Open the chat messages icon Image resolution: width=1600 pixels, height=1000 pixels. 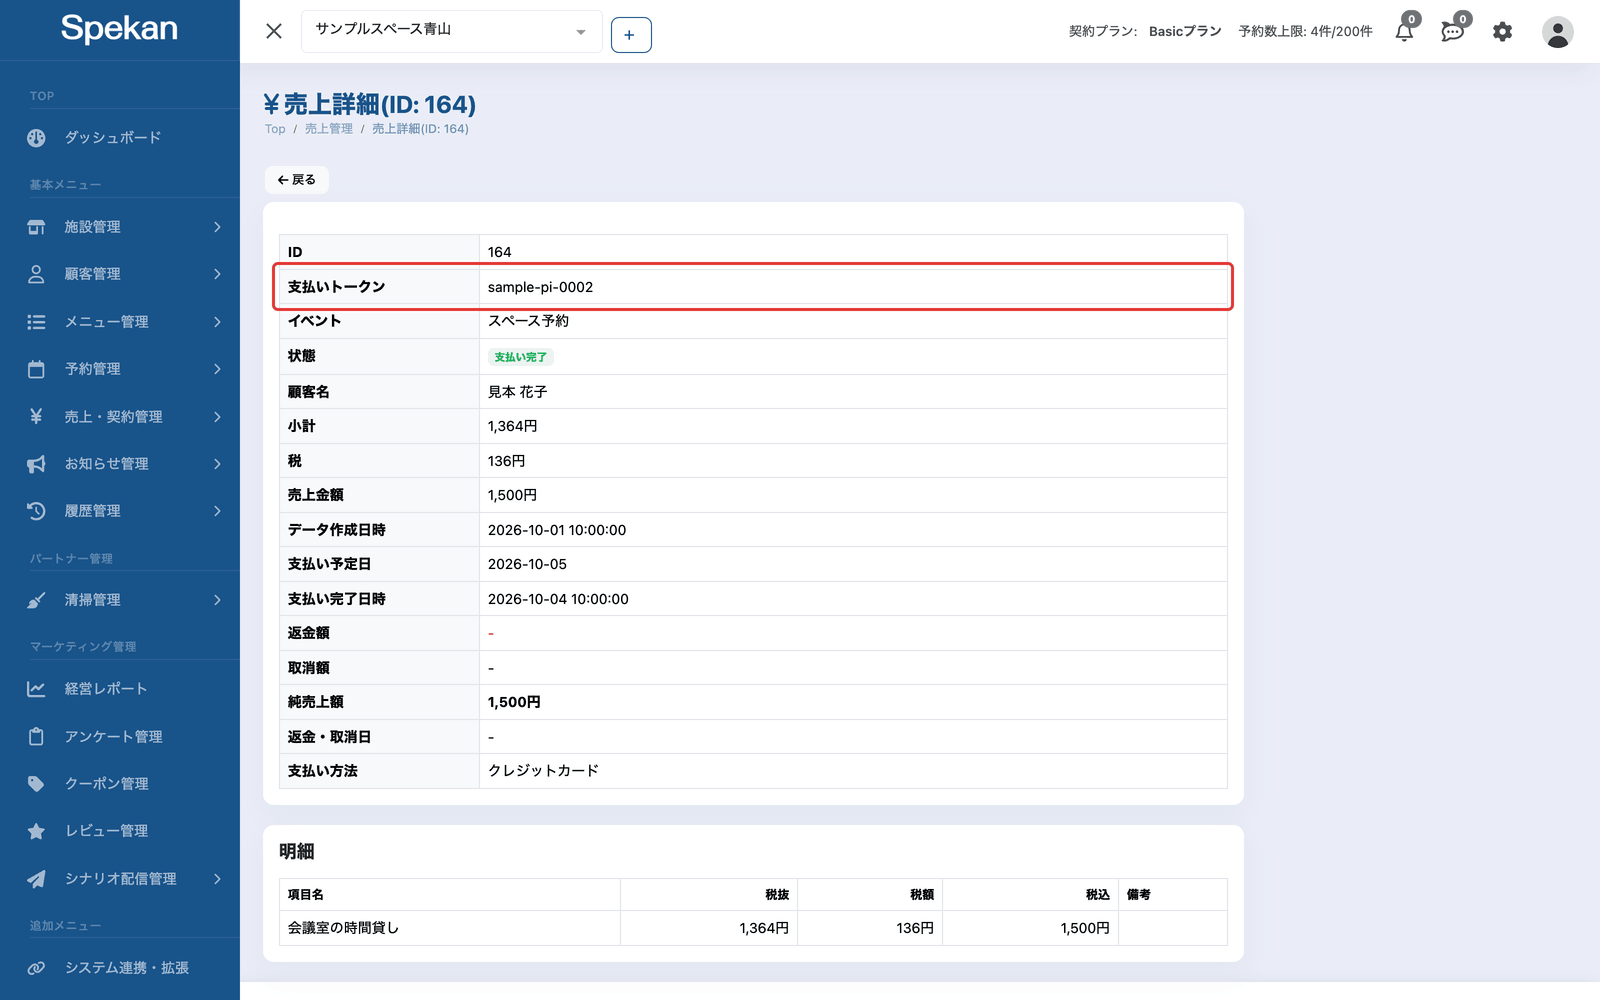pos(1453,31)
